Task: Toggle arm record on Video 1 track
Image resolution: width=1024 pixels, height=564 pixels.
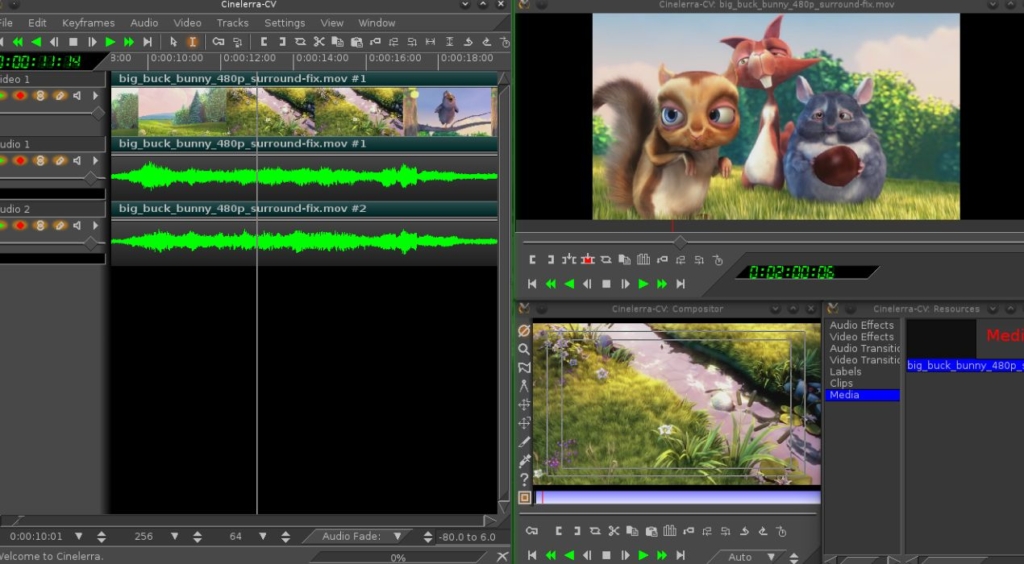Action: 20,96
